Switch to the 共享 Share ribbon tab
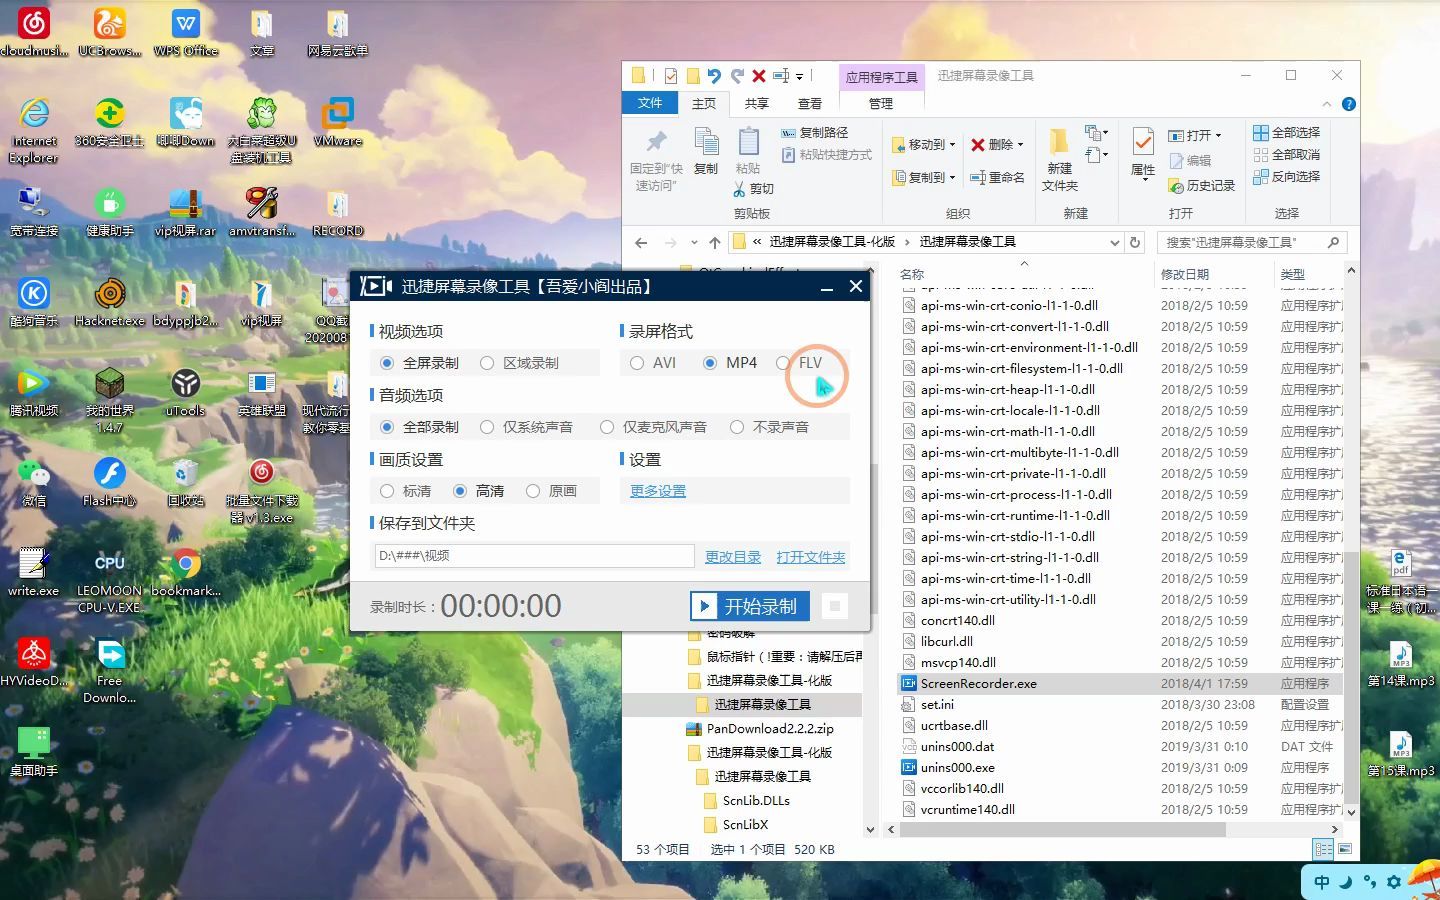Image resolution: width=1440 pixels, height=900 pixels. [x=757, y=103]
